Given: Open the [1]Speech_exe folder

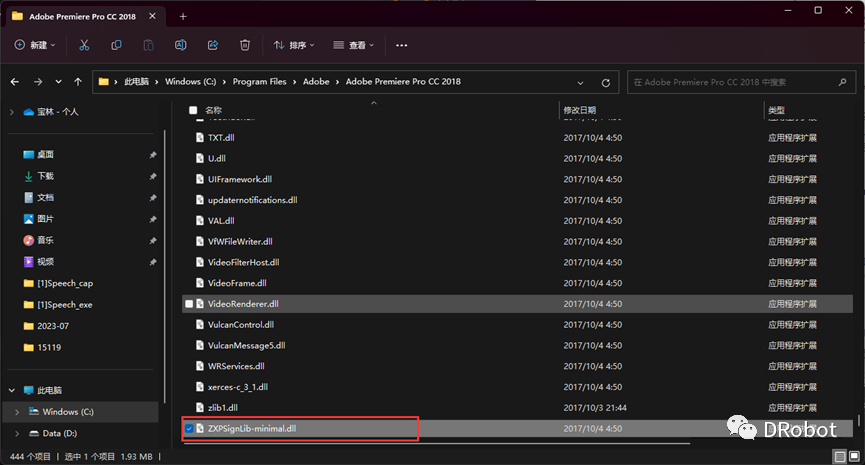Looking at the screenshot, I should (65, 304).
